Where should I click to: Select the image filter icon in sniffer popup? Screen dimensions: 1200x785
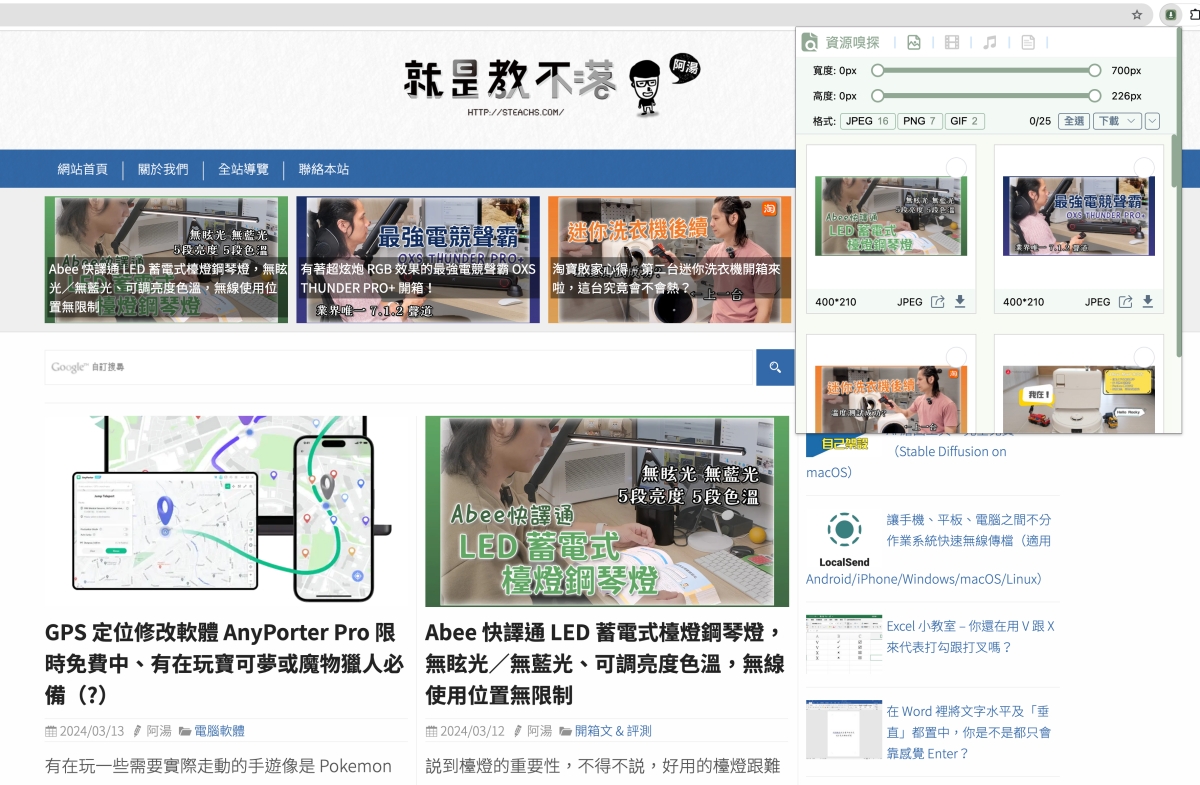tap(913, 42)
